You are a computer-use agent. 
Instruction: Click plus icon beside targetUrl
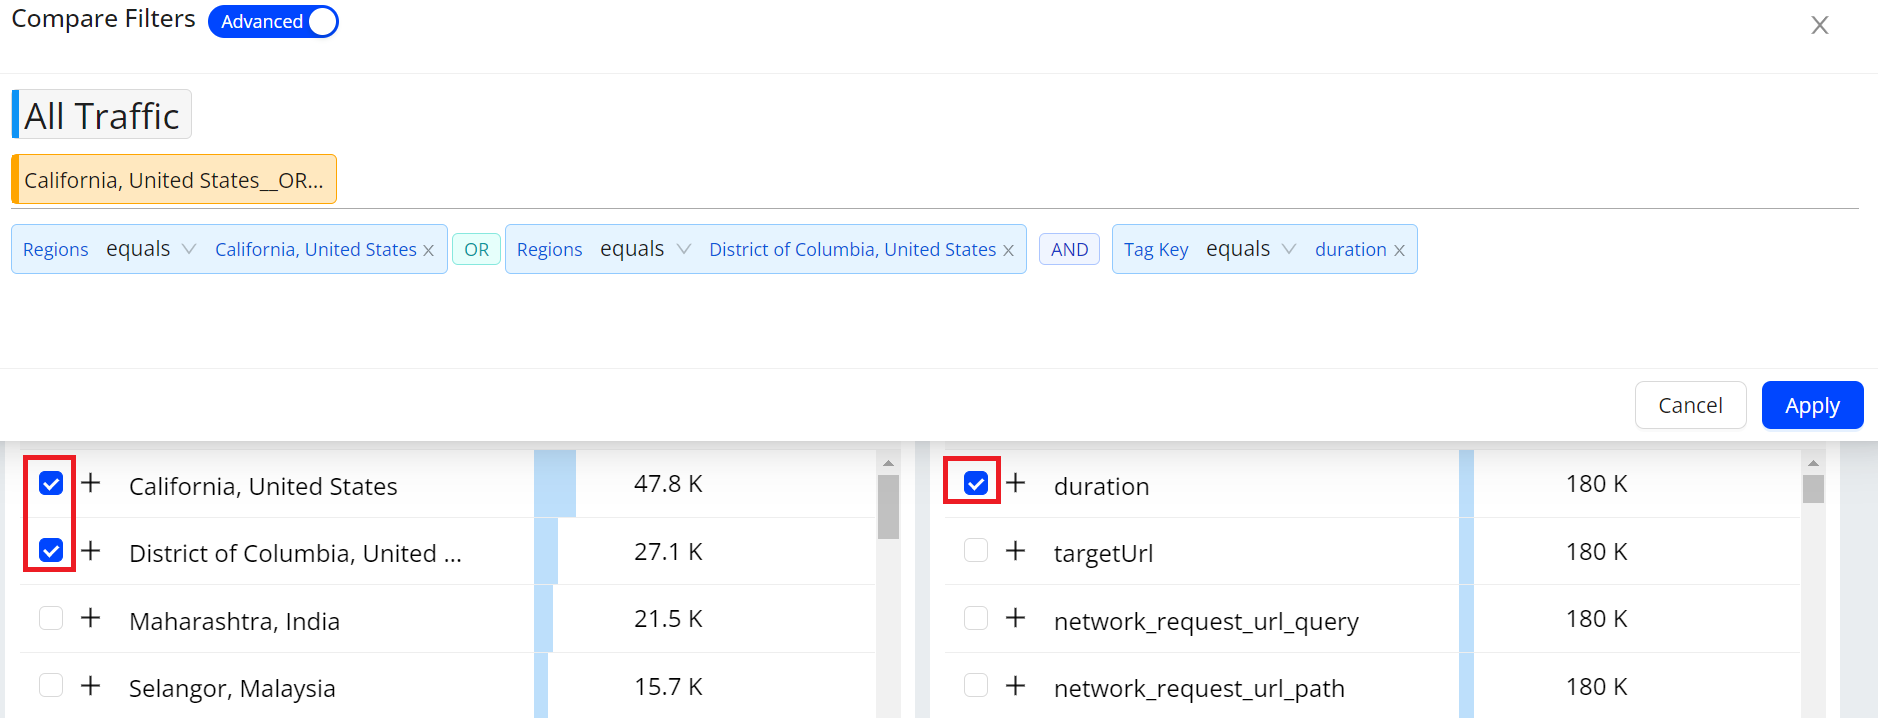pyautogui.click(x=1016, y=551)
